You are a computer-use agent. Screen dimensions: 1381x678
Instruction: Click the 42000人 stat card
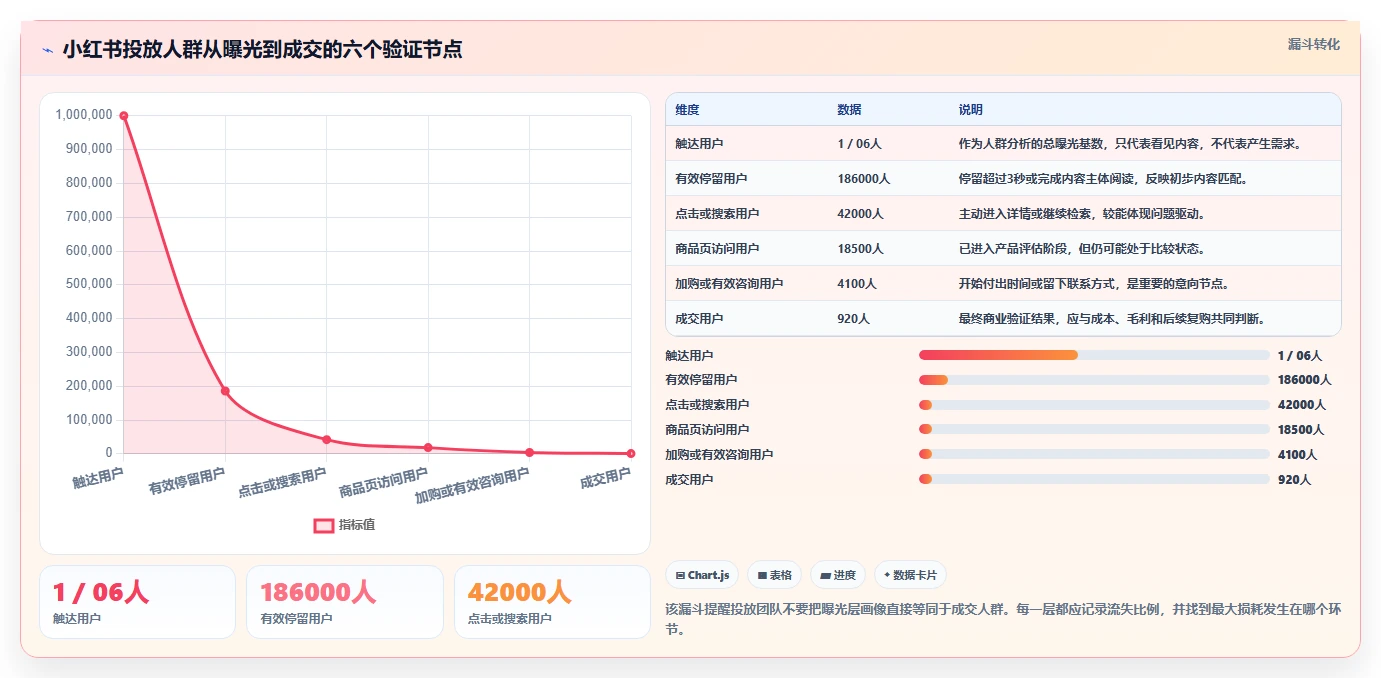552,602
